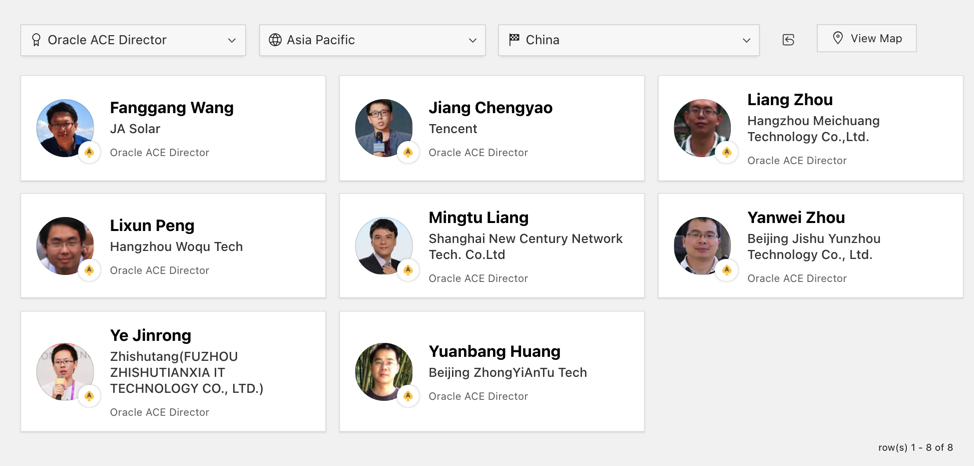Select Yuanbang Huang's profile photo
Viewport: 974px width, 466px height.
pyautogui.click(x=383, y=371)
